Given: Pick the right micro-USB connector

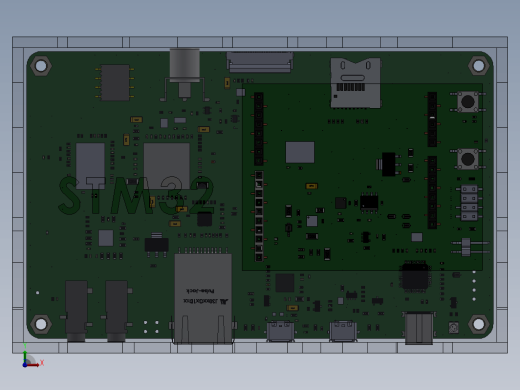Looking at the screenshot, I should pyautogui.click(x=343, y=331).
